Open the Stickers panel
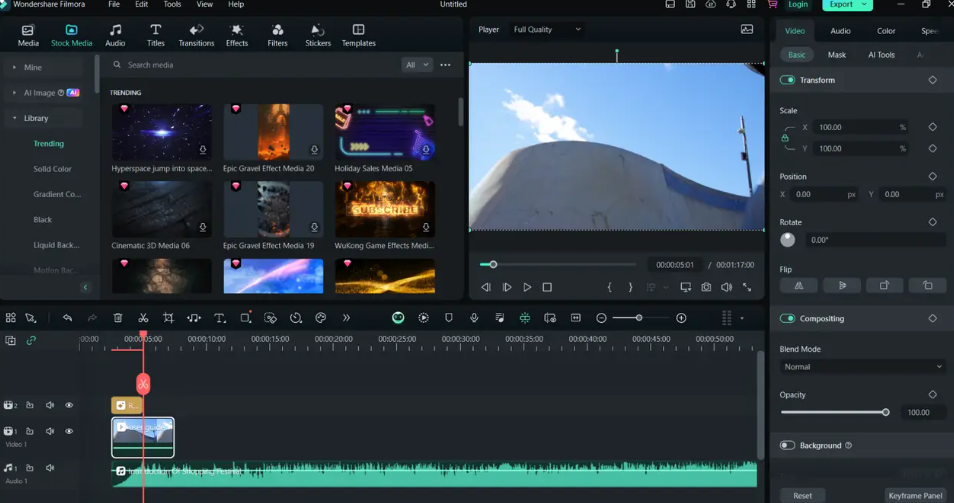 [x=317, y=35]
